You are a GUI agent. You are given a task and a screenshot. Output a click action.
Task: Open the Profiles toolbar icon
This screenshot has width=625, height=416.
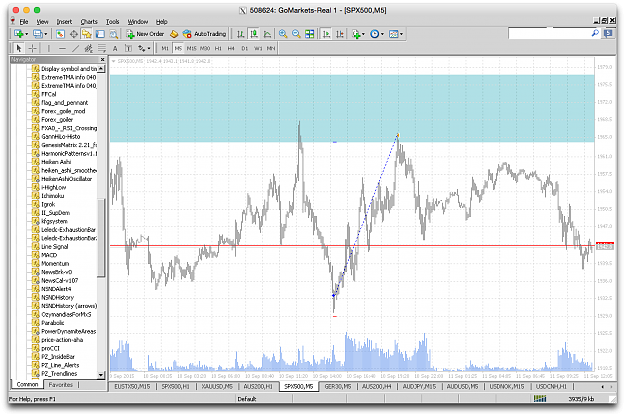pos(38,34)
